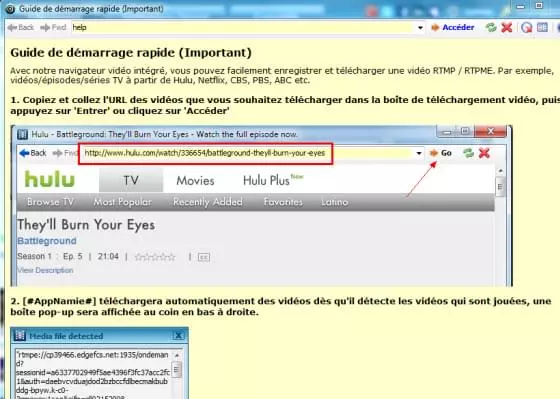Select Recently Added in the Hulu menu
Image resolution: width=560 pixels, height=399 pixels.
tap(208, 202)
